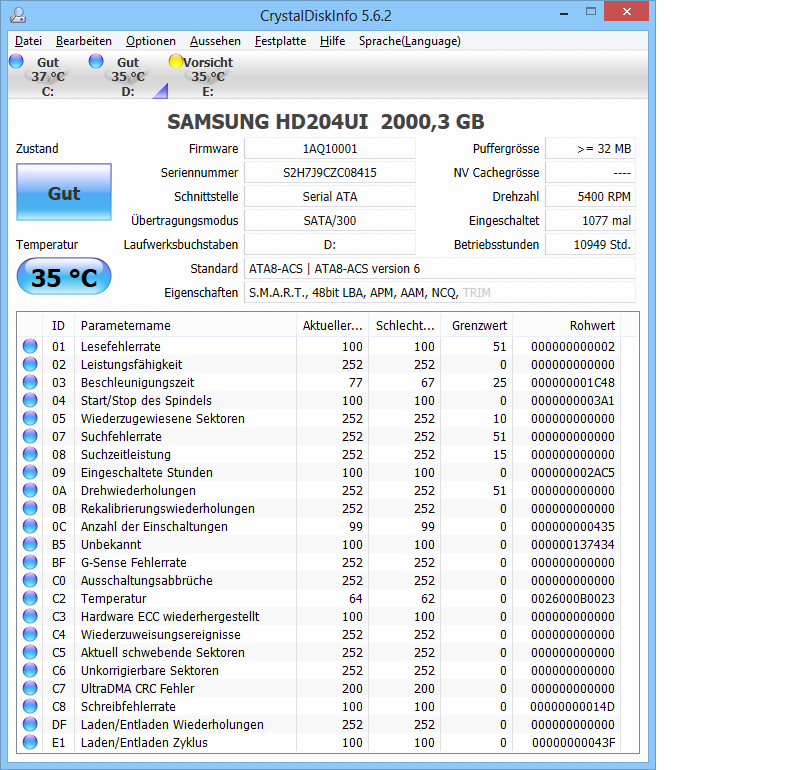
Task: Click the yellow Vorsicht status orb
Action: click(x=176, y=61)
